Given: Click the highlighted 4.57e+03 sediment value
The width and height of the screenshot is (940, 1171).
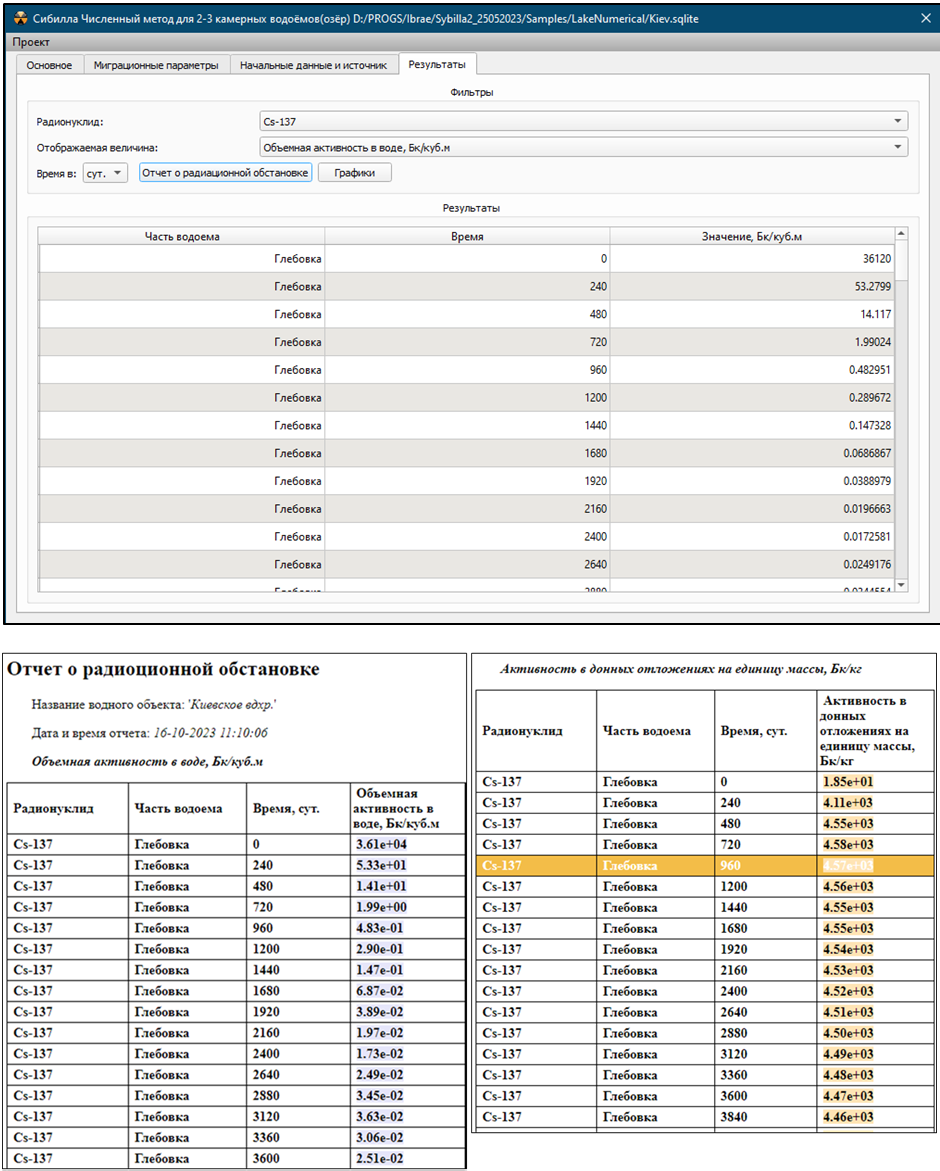Looking at the screenshot, I should pos(848,866).
